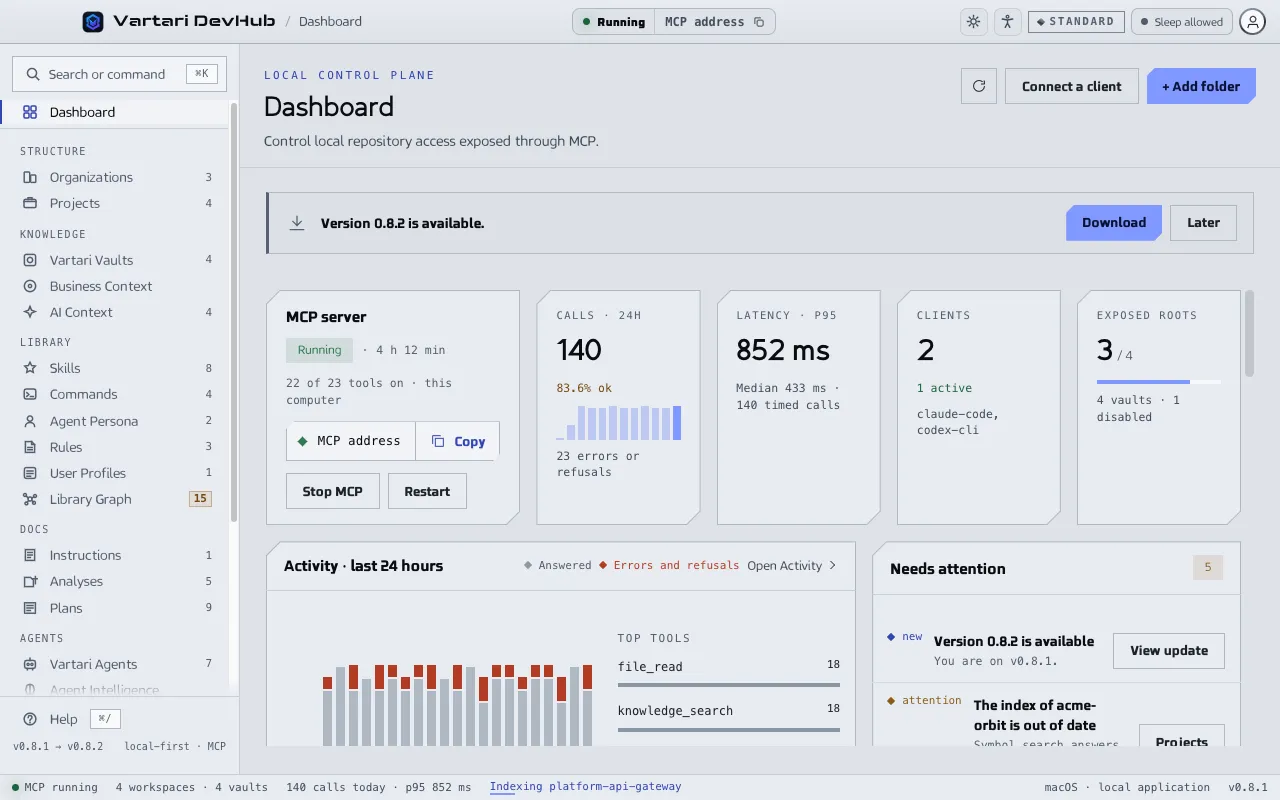Click the Vartari Agents robot icon

[x=30, y=664]
